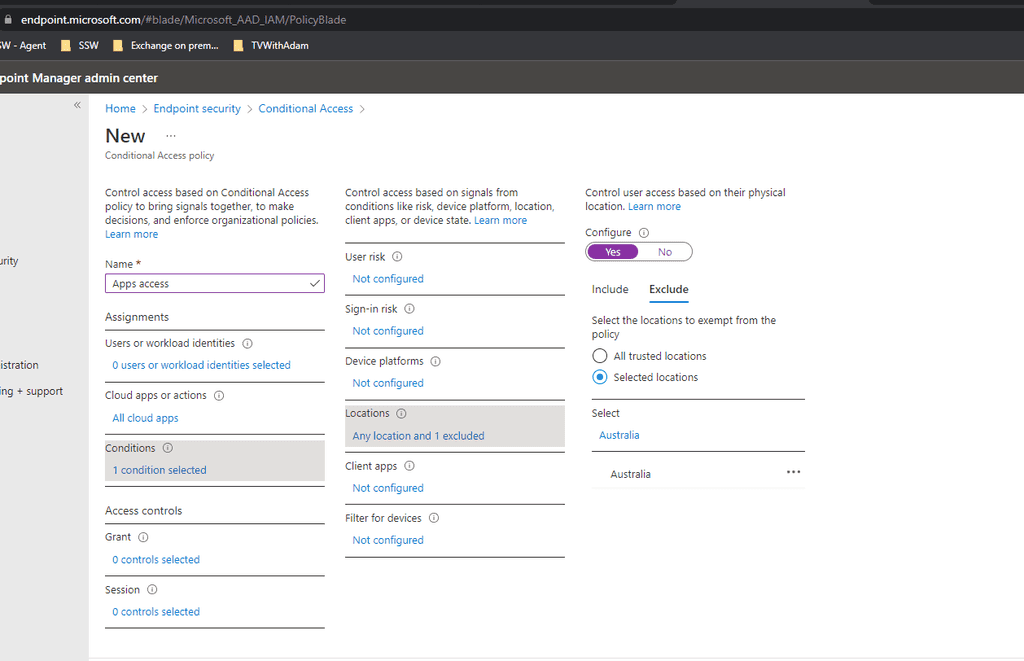Switch to the Include tab
Image resolution: width=1024 pixels, height=661 pixels.
(x=609, y=289)
